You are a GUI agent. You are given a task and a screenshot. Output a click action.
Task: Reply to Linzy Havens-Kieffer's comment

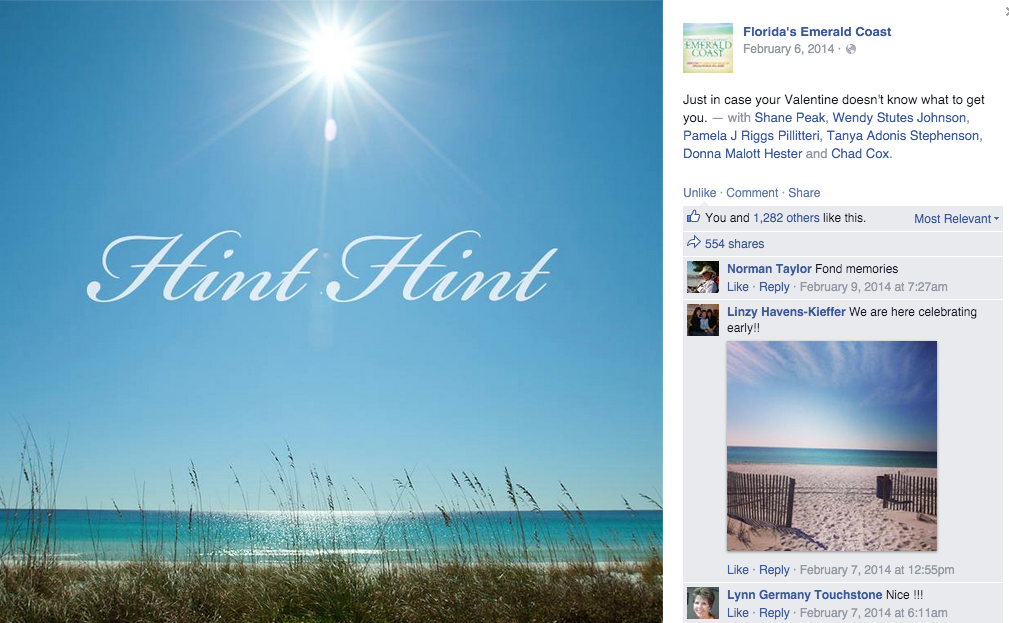[774, 570]
